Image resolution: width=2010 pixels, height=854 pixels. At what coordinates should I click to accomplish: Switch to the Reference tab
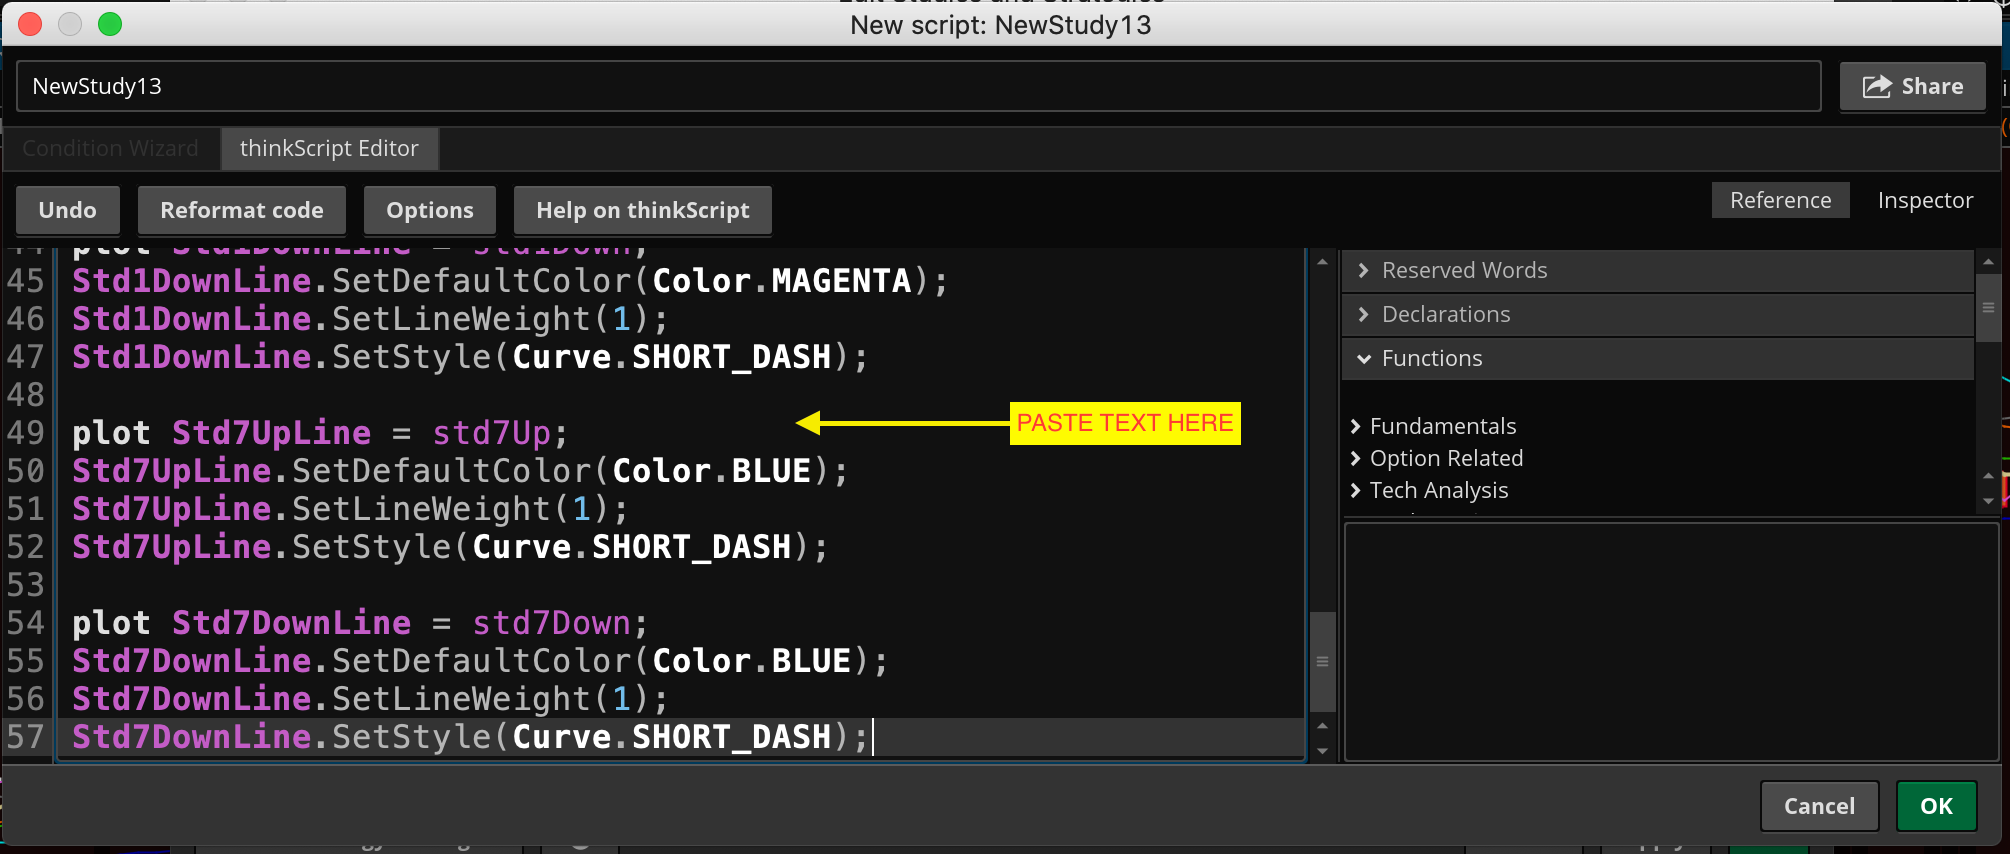click(x=1780, y=200)
